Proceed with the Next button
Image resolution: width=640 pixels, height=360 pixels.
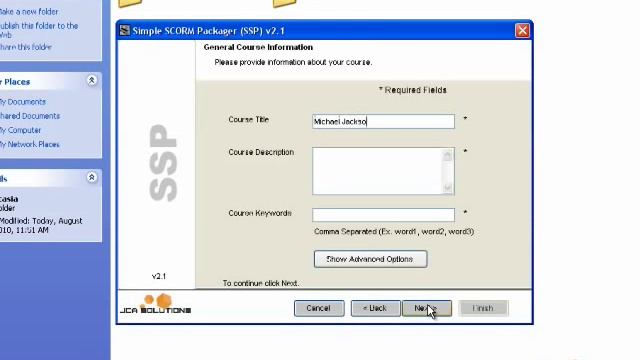(427, 308)
